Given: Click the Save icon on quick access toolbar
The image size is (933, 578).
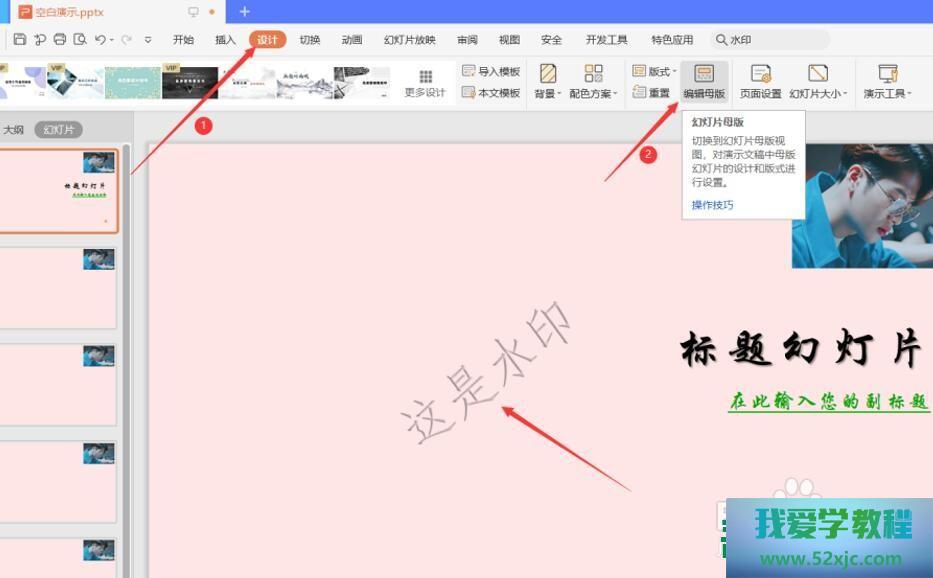Looking at the screenshot, I should pos(19,40).
